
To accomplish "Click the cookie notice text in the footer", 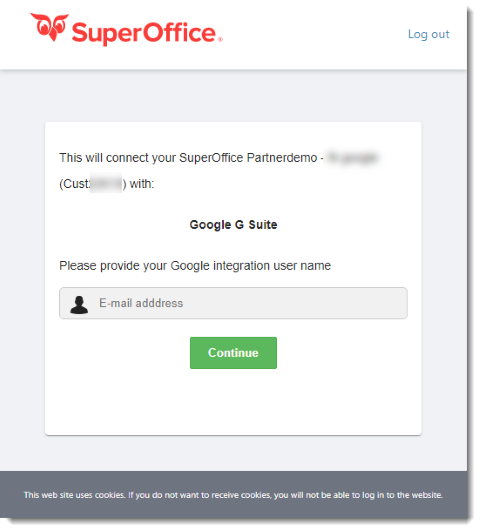I will pyautogui.click(x=233, y=495).
